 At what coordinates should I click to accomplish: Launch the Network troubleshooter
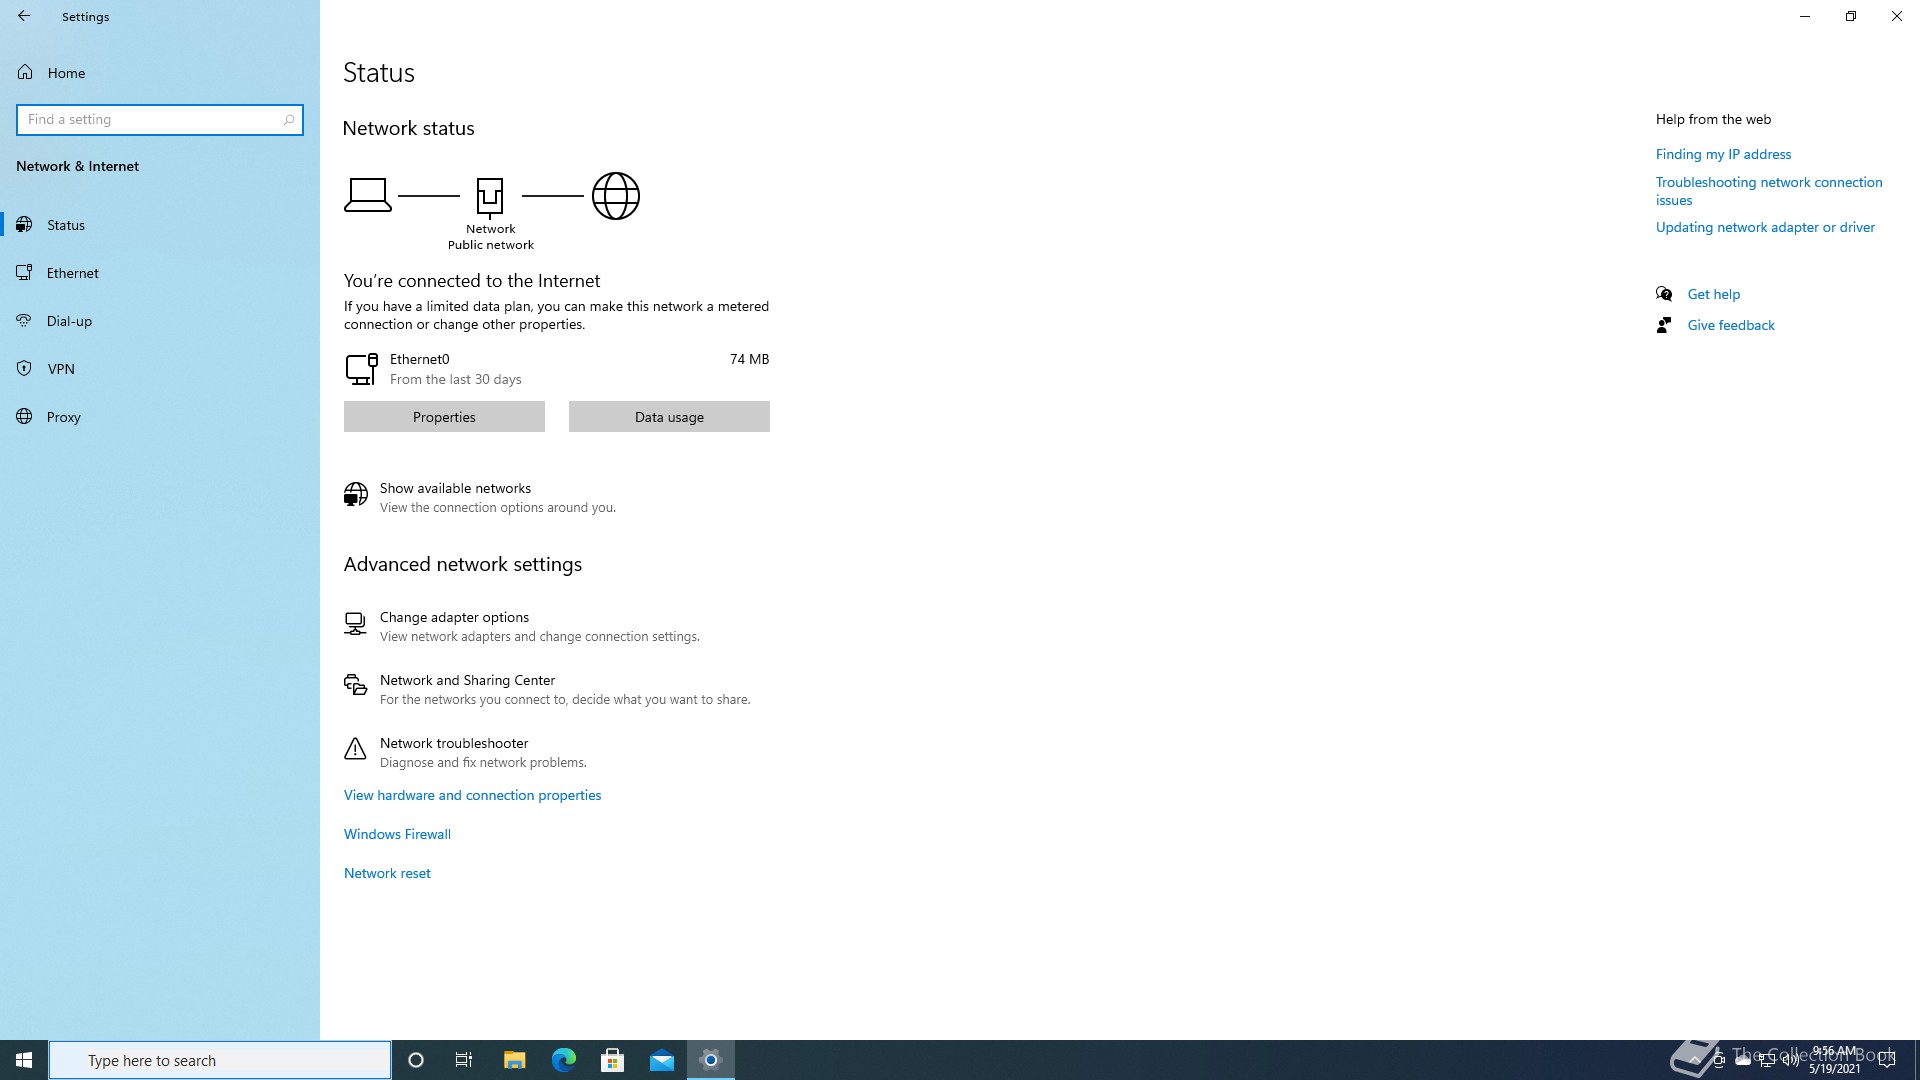pos(454,744)
